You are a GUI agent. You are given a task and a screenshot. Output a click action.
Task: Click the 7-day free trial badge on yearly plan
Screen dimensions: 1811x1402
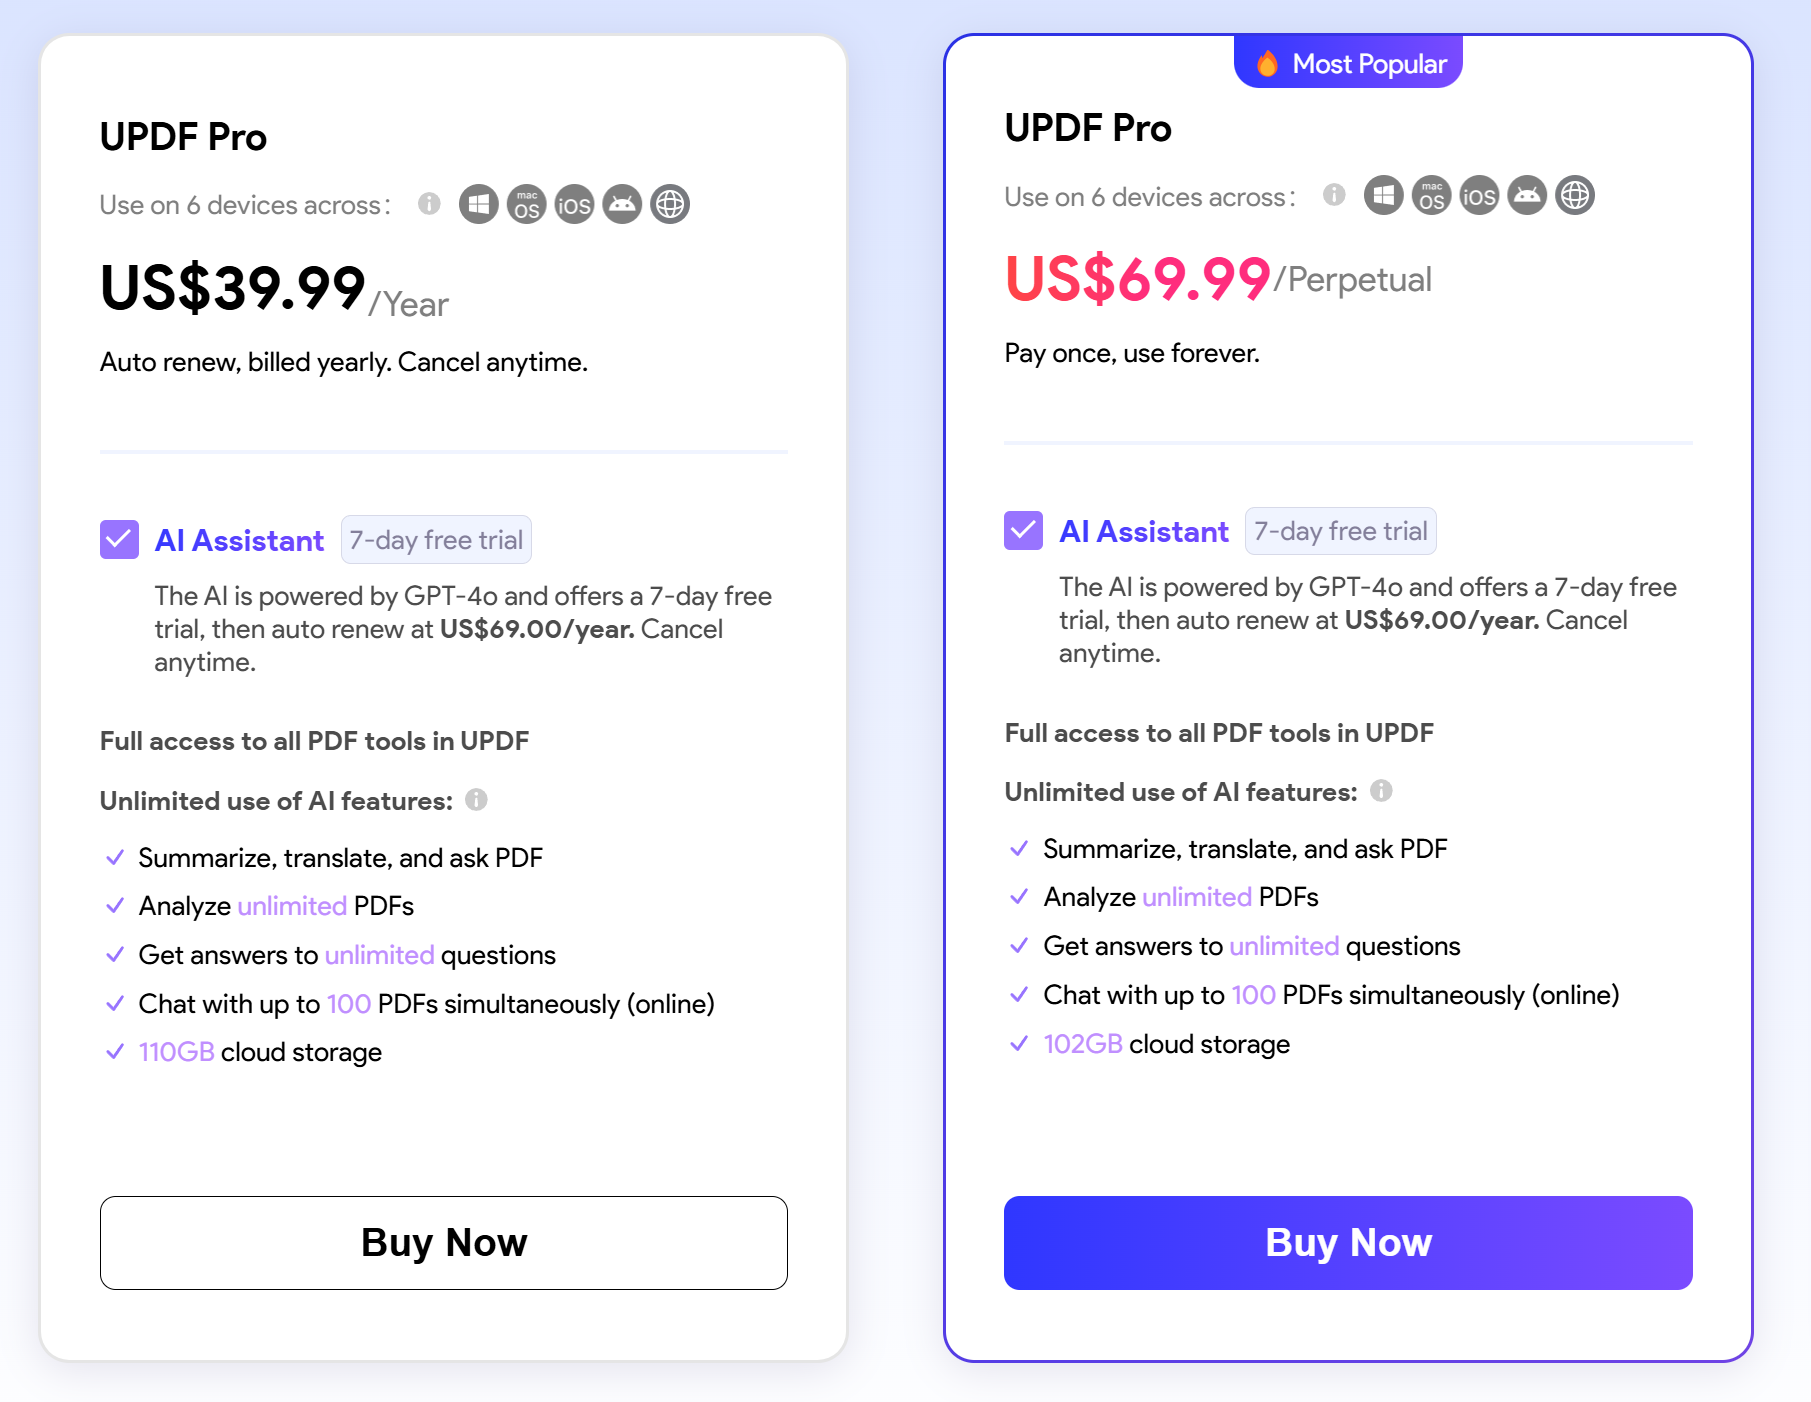[436, 540]
